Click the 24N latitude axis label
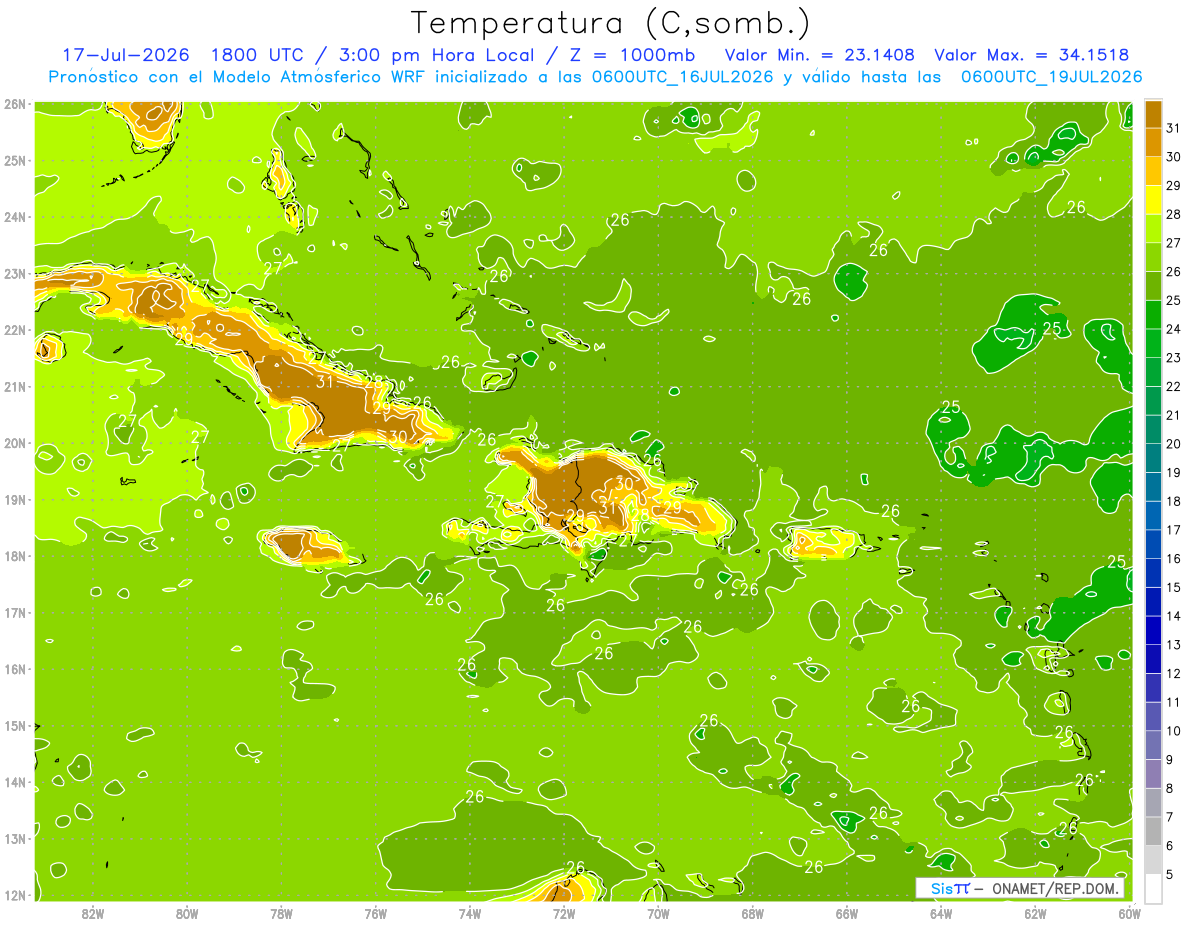The height and width of the screenshot is (927, 1200). 15,217
